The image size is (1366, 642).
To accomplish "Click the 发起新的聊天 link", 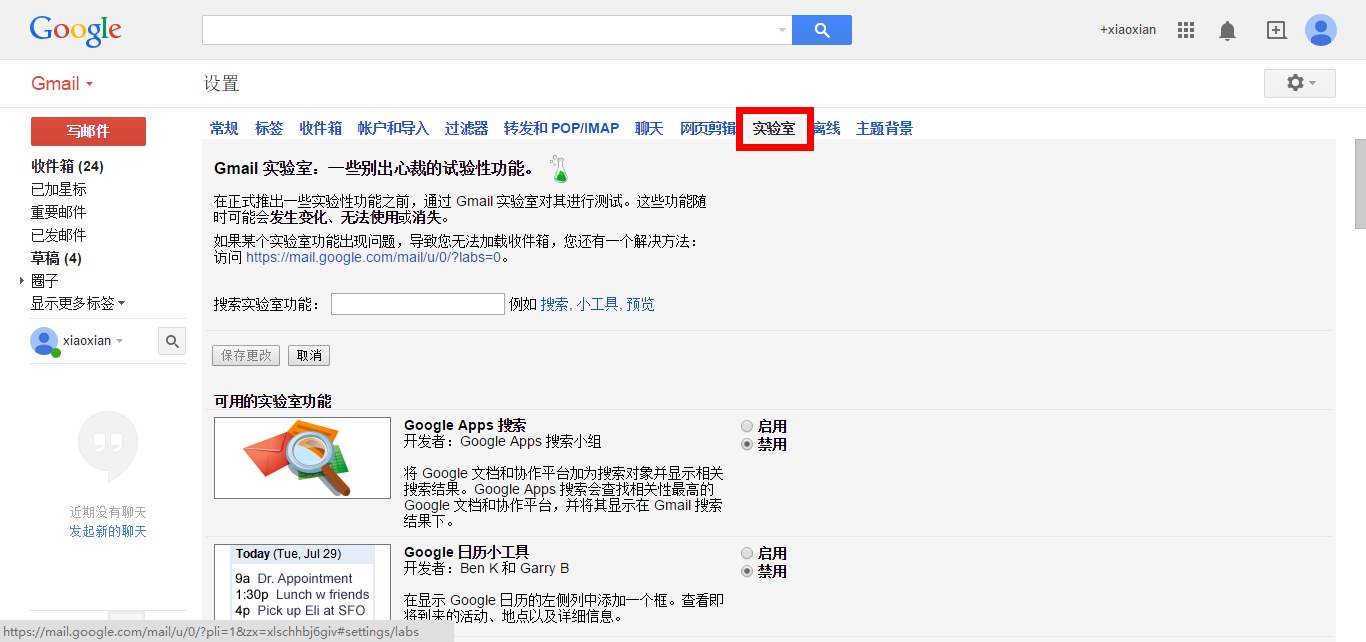I will point(108,531).
